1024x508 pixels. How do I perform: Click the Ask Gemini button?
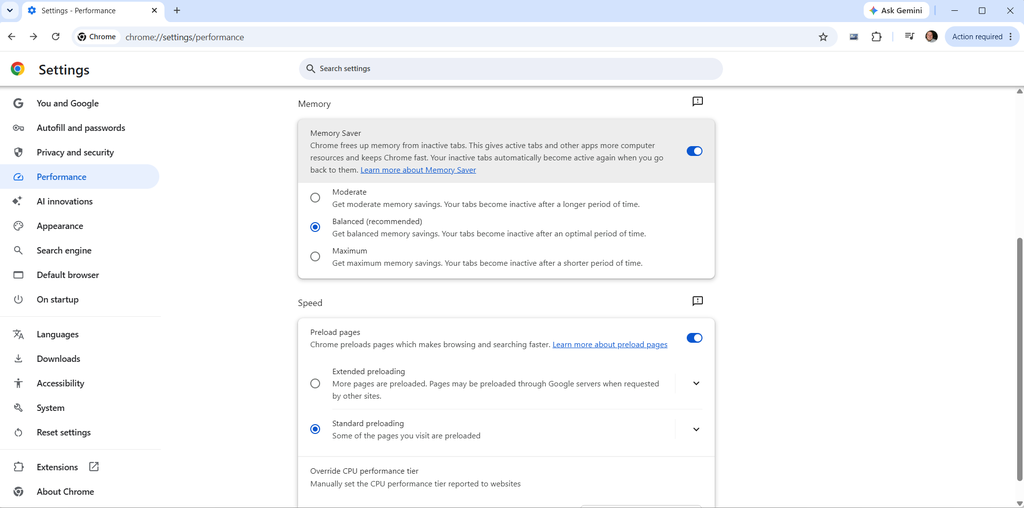895,10
